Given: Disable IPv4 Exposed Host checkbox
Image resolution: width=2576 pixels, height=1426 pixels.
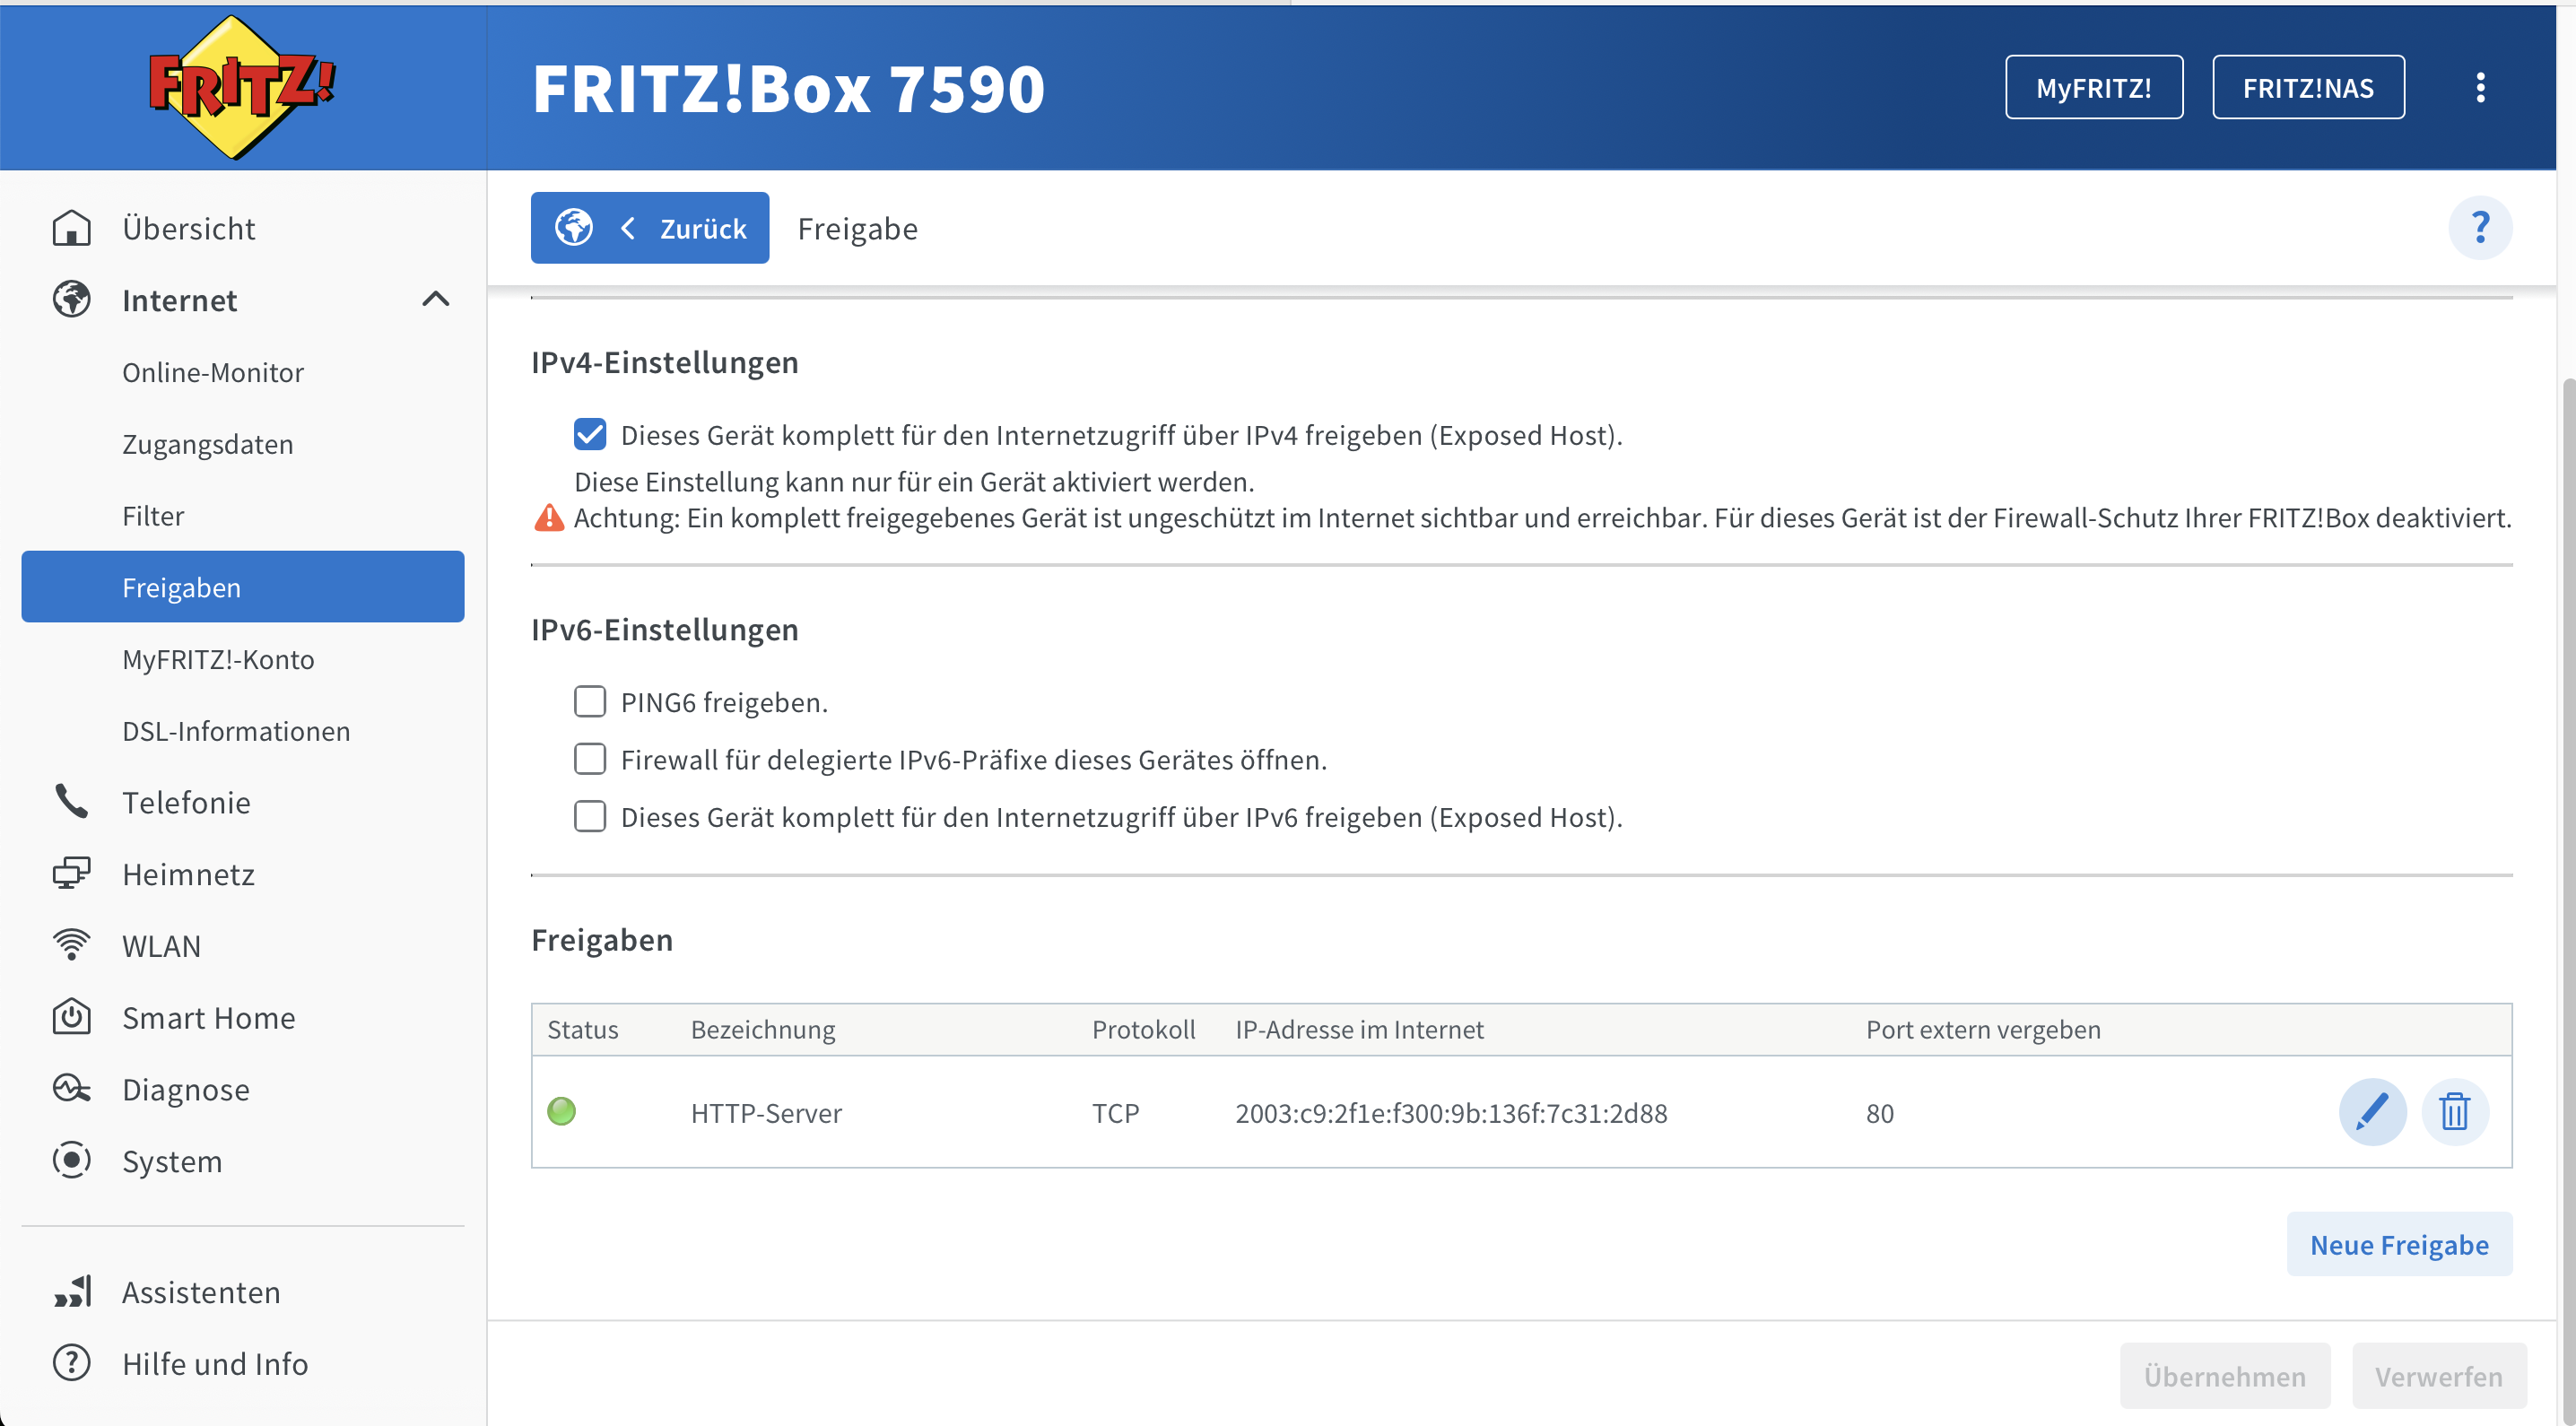Looking at the screenshot, I should coord(590,434).
